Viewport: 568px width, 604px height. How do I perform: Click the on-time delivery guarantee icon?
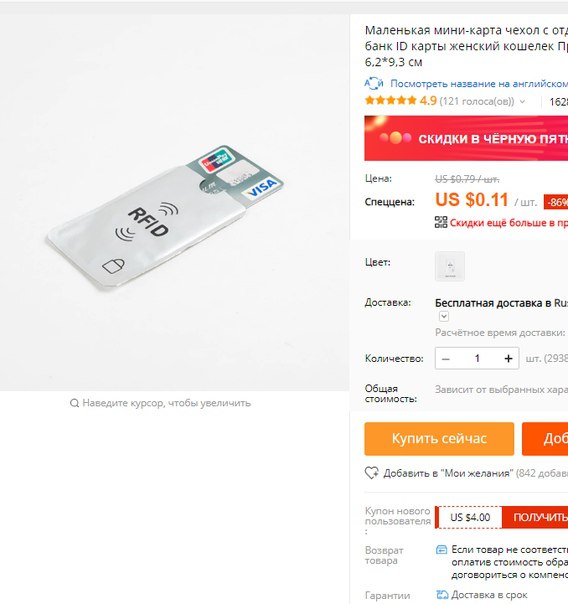click(x=442, y=595)
